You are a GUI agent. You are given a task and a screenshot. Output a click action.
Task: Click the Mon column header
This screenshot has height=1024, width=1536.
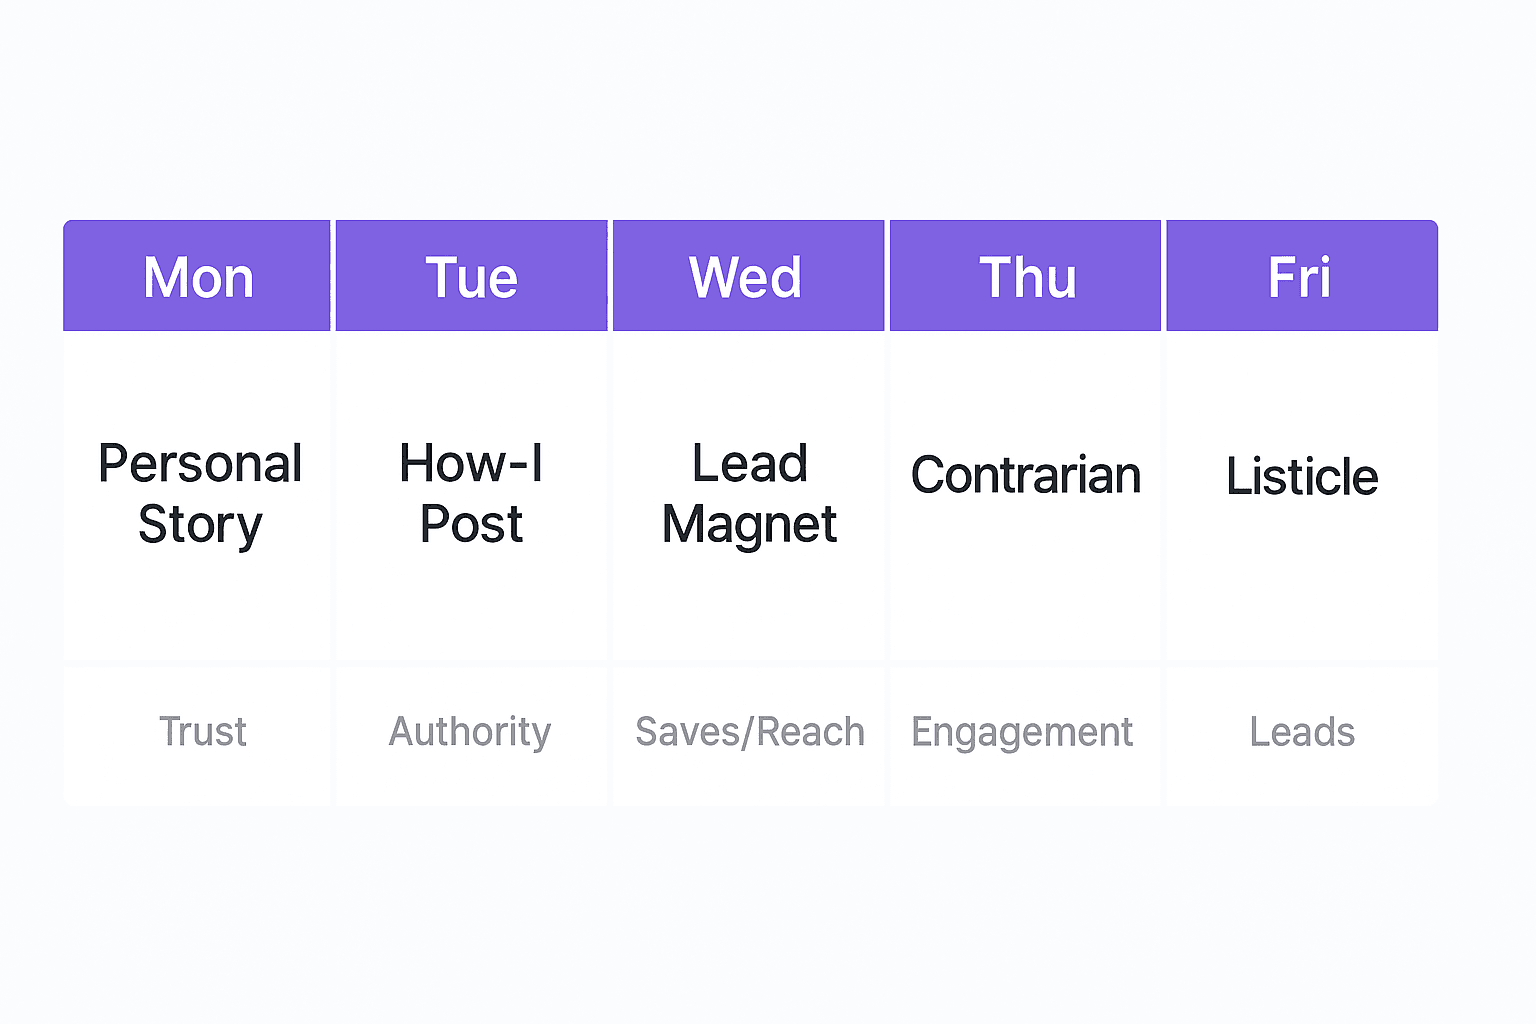tap(198, 277)
